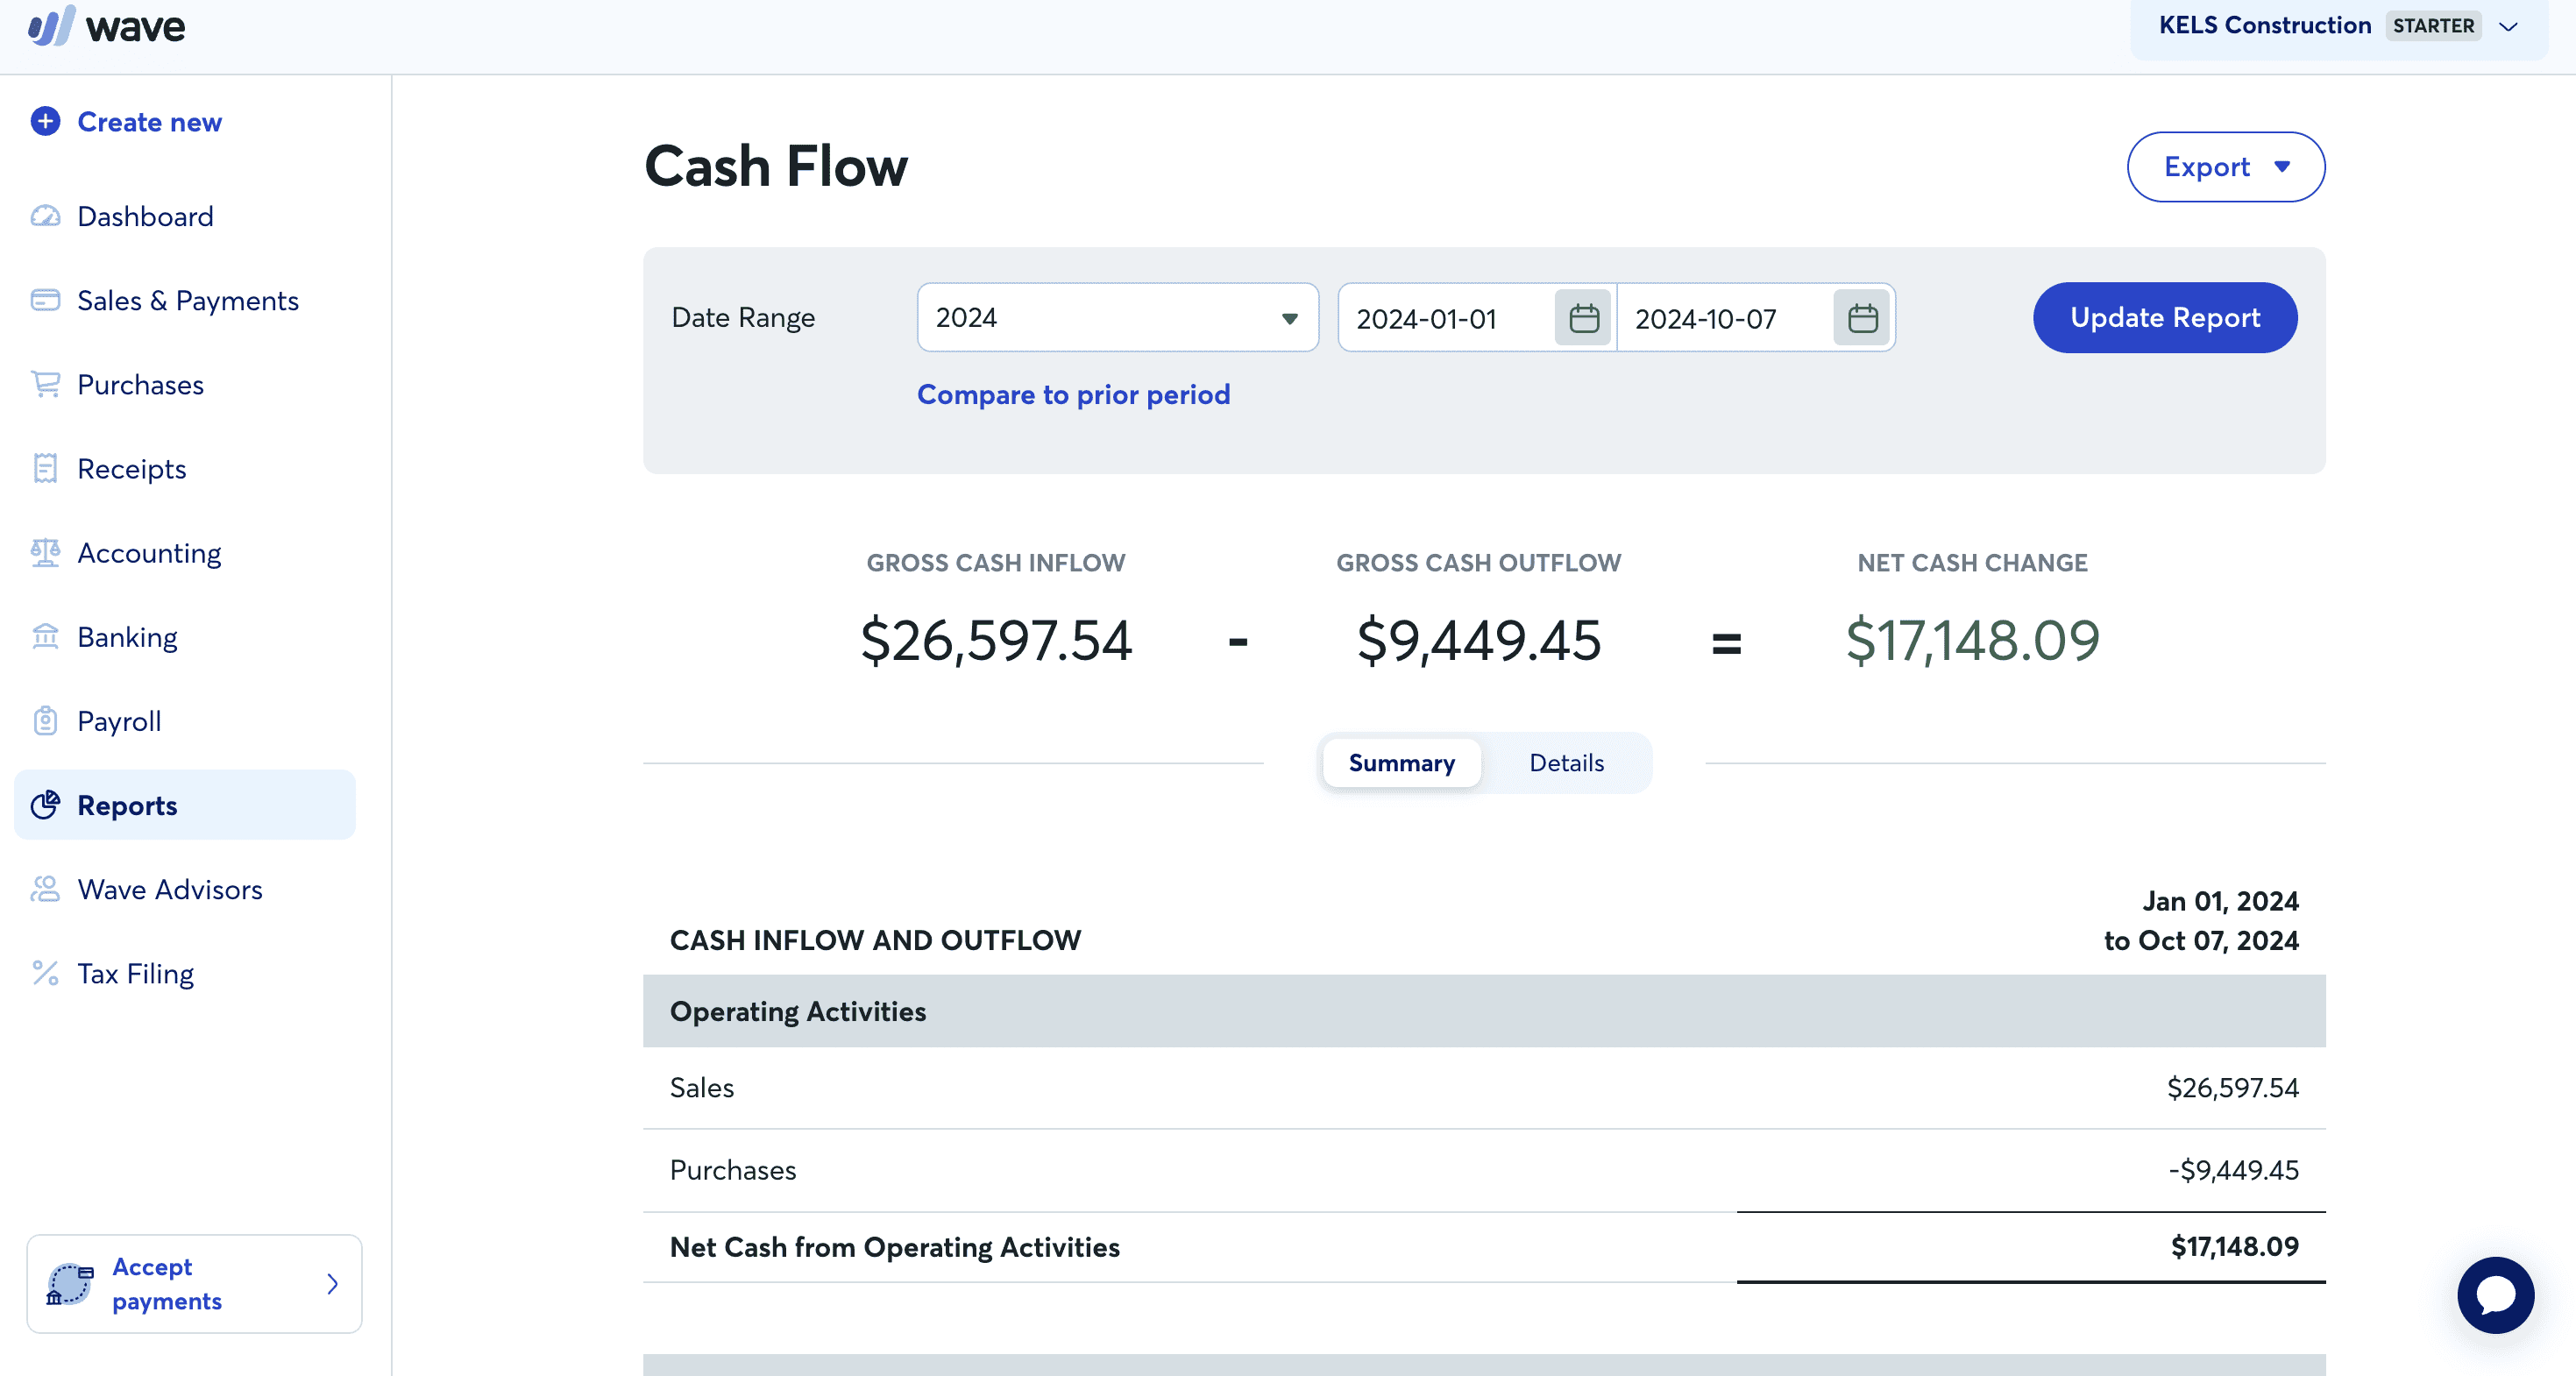This screenshot has height=1376, width=2576.
Task: Click the Purchases cart icon
Action: click(x=45, y=384)
